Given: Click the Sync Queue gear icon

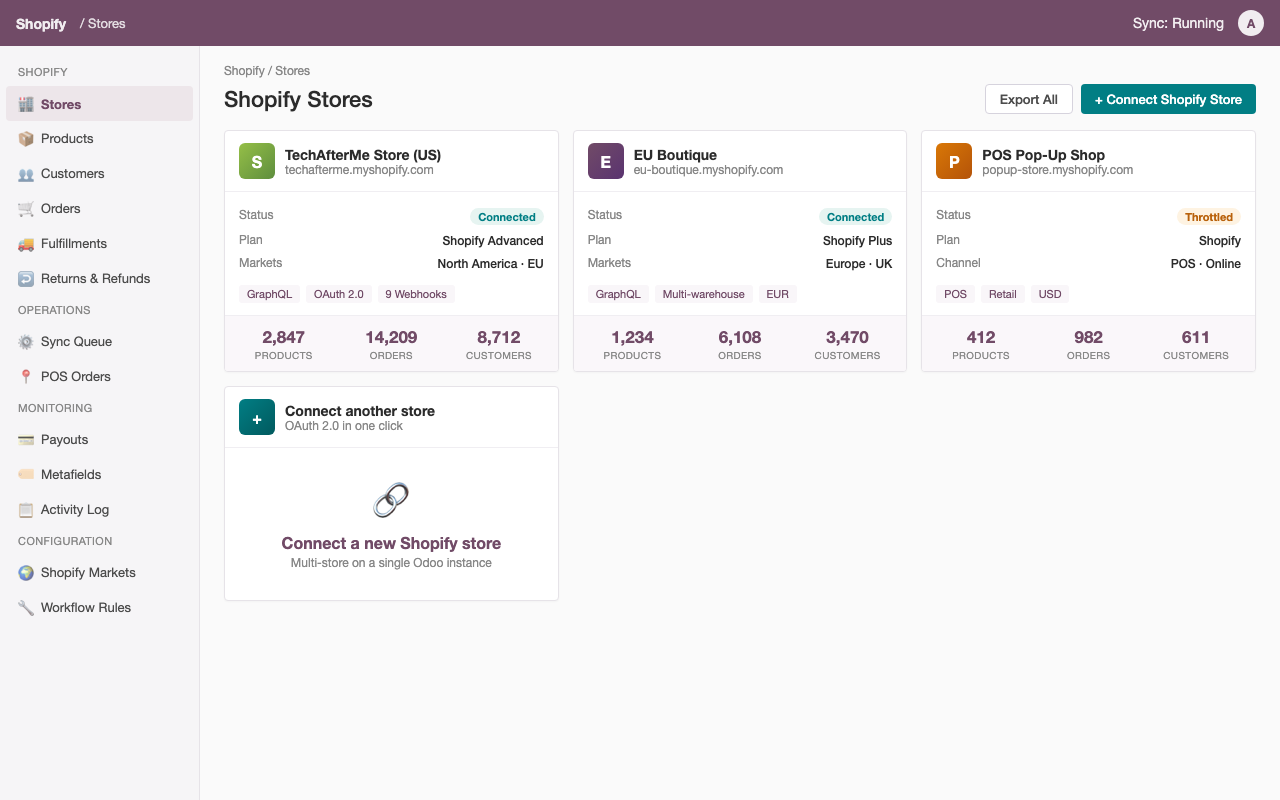Looking at the screenshot, I should click(26, 342).
